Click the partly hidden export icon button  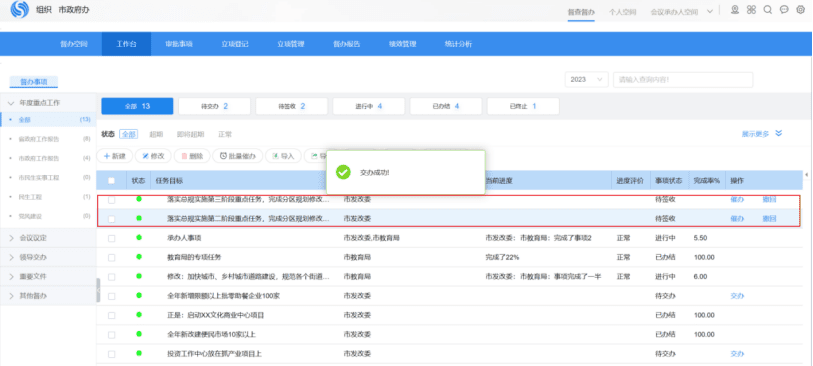click(315, 156)
